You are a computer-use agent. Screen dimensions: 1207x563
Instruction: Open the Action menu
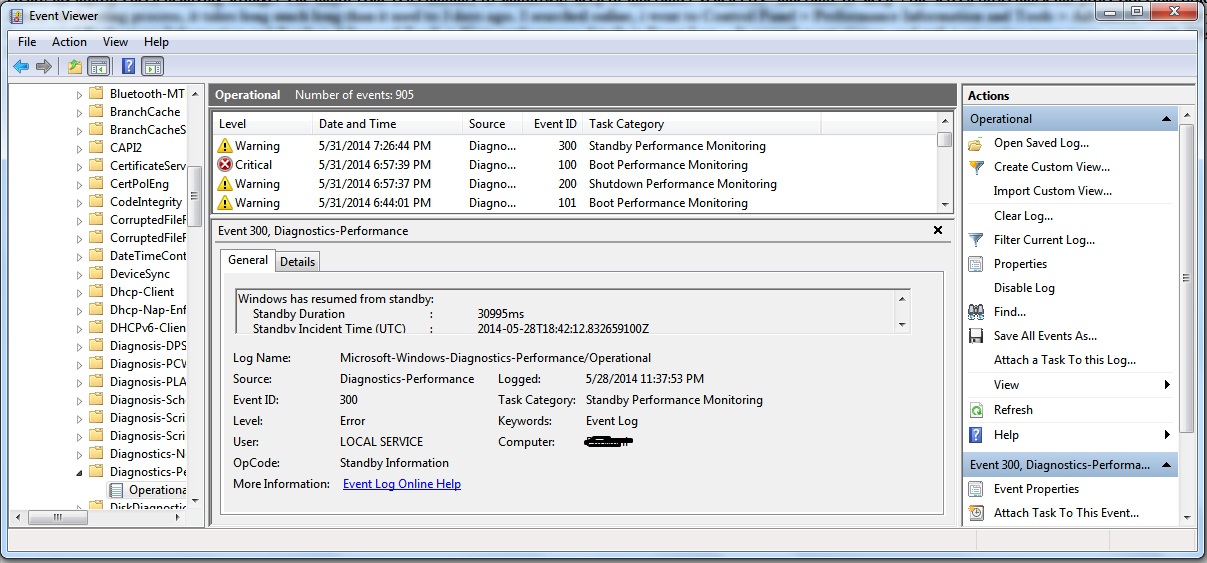70,42
